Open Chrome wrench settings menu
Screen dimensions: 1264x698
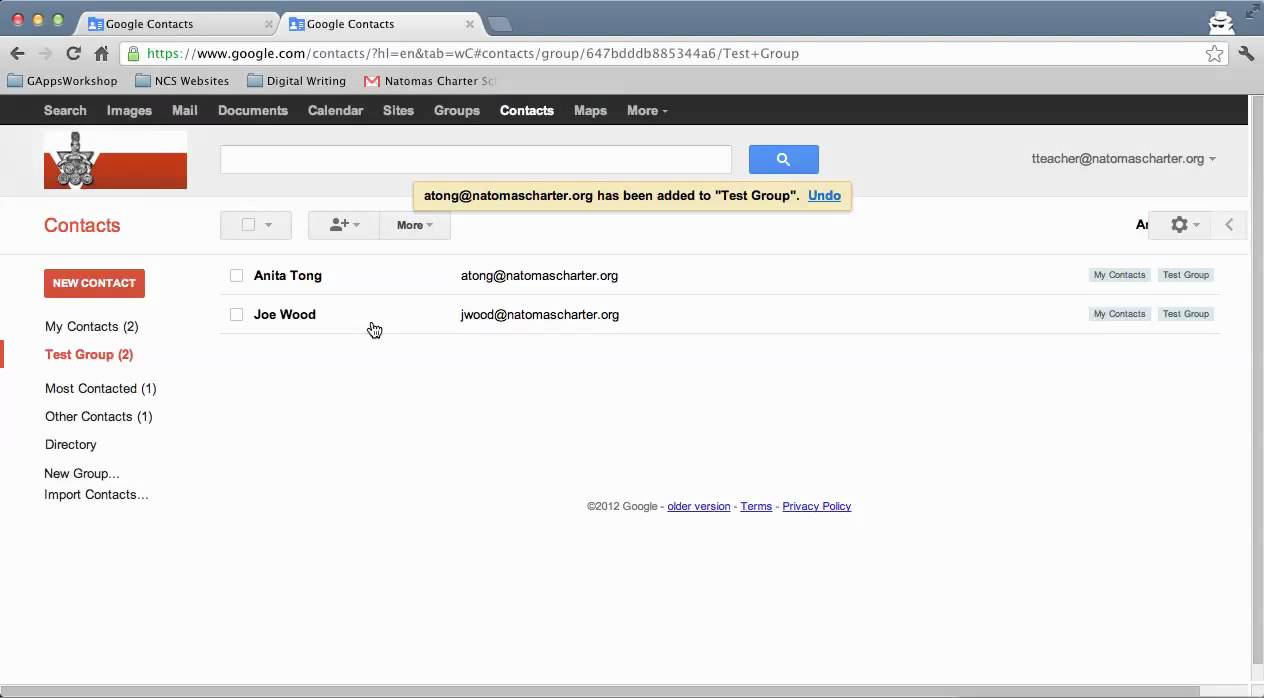1246,54
